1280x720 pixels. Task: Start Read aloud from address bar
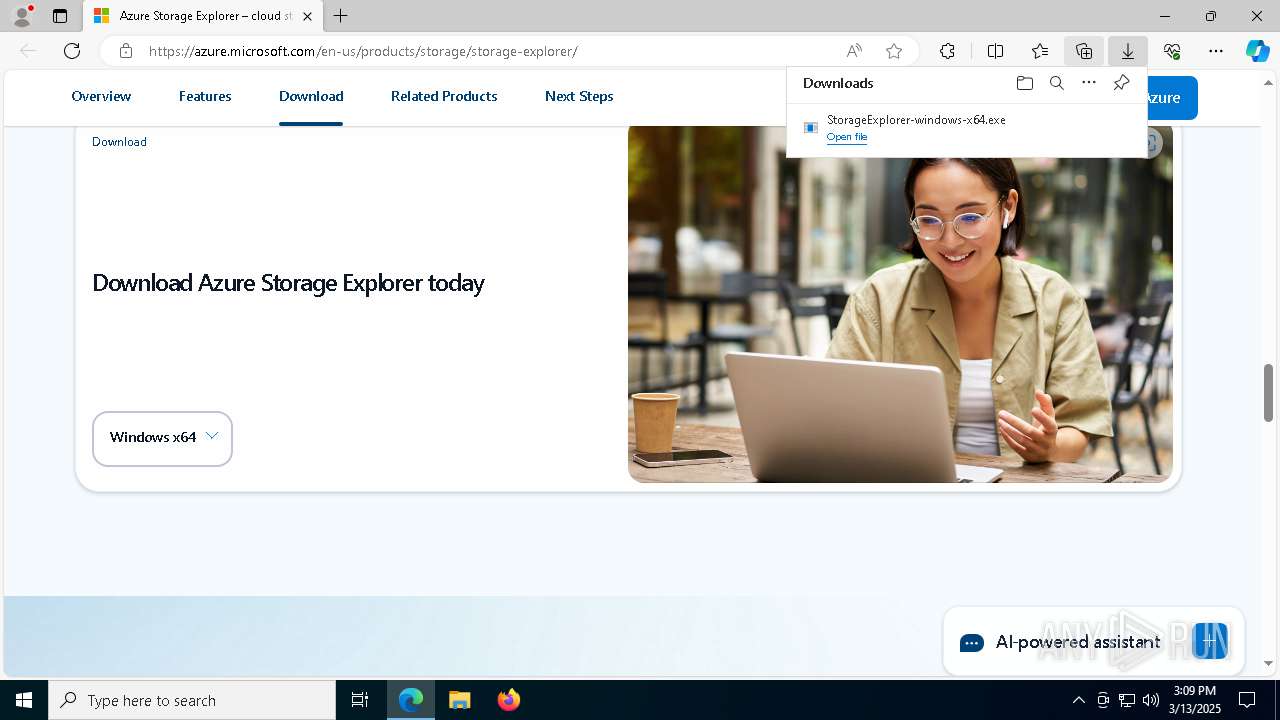tap(854, 51)
